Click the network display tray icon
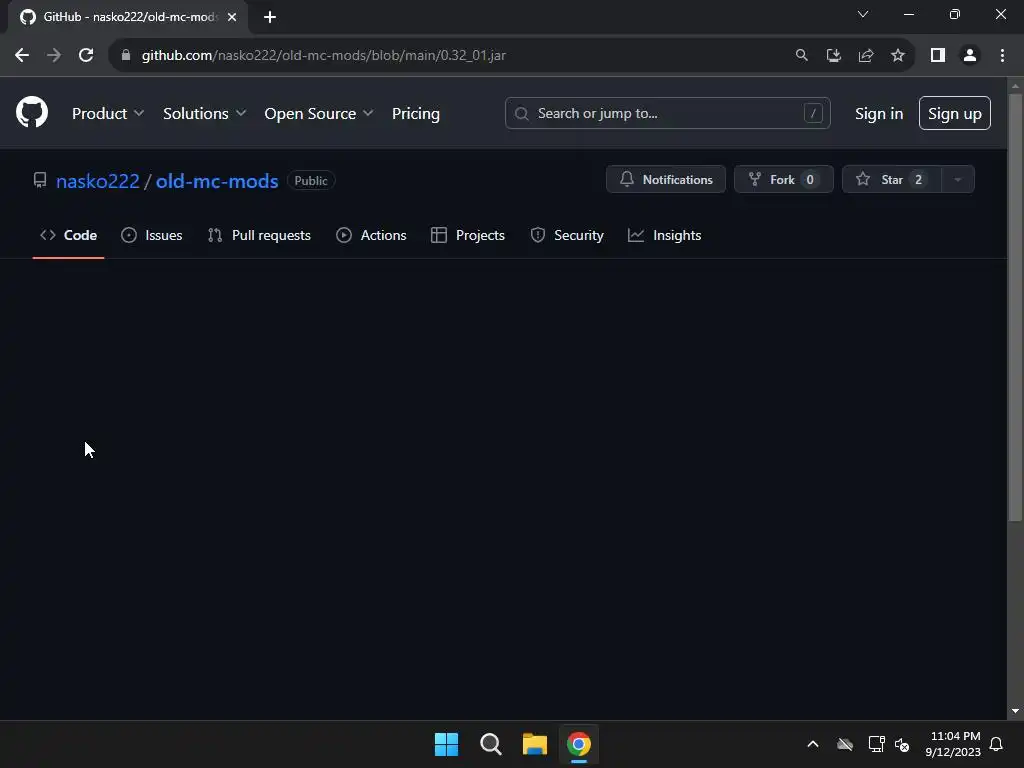1024x768 pixels. pyautogui.click(x=876, y=744)
